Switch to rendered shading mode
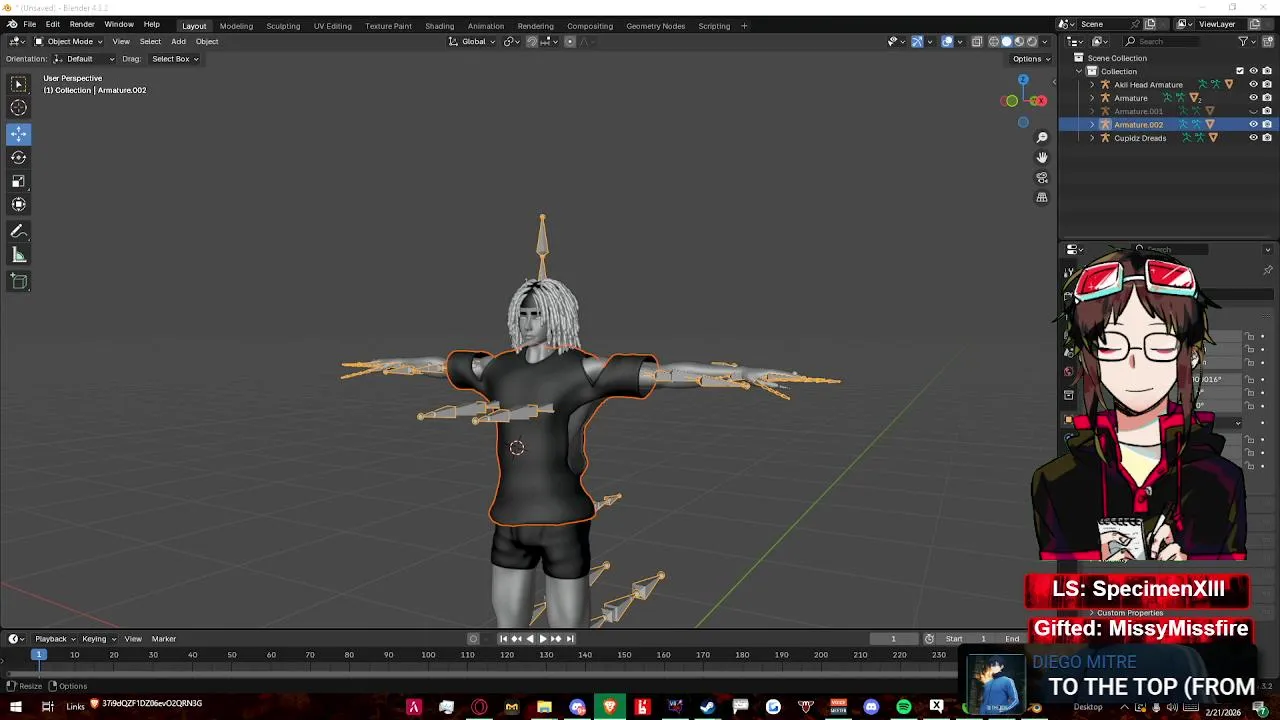Viewport: 1280px width, 720px height. tap(1033, 41)
